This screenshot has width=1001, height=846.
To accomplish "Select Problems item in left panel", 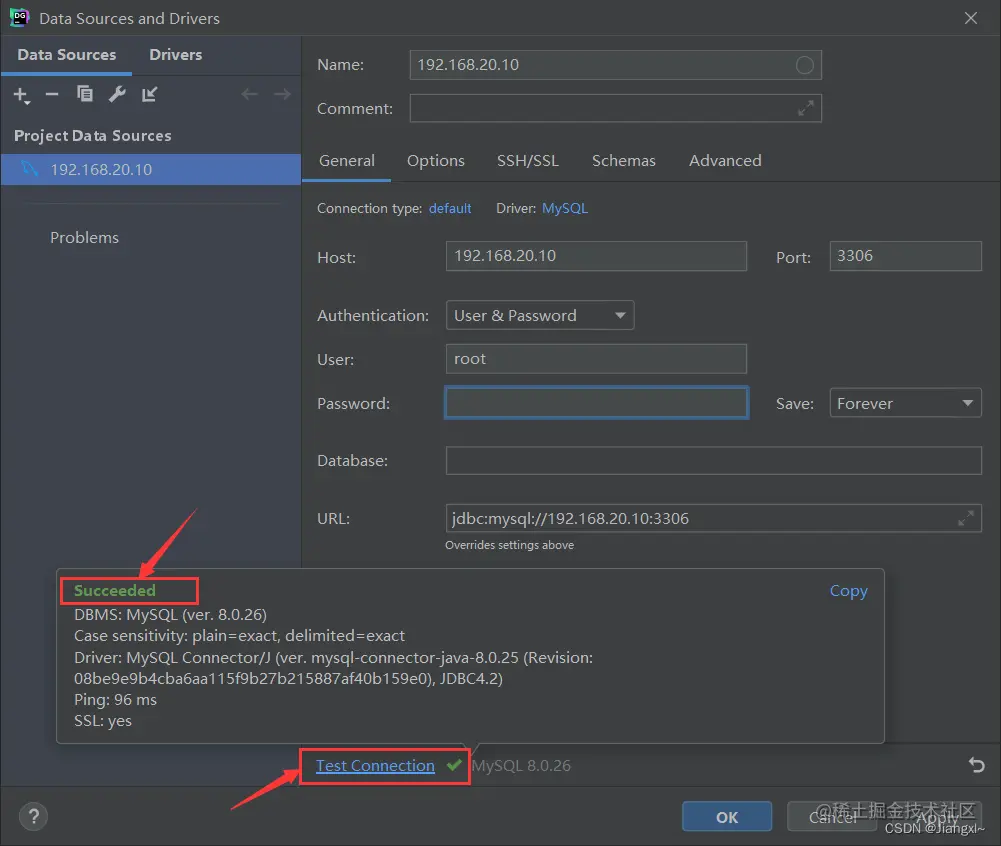I will 84,238.
